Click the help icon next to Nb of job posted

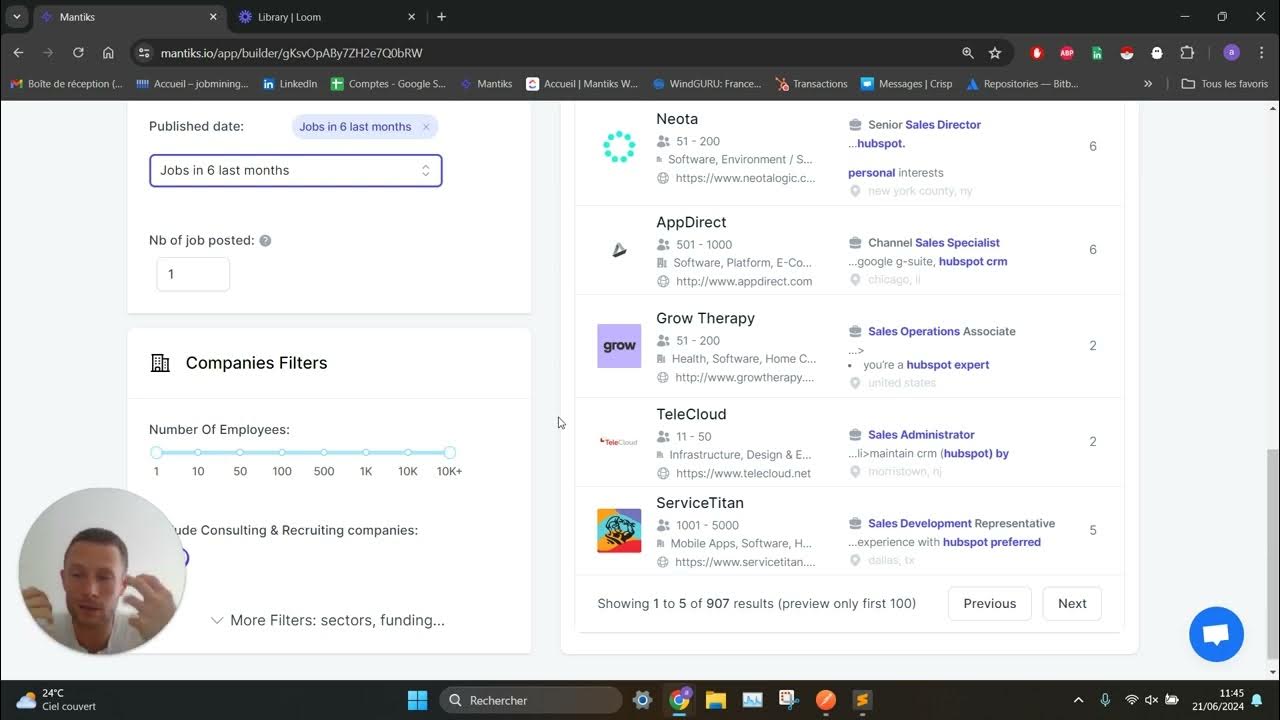coord(265,240)
